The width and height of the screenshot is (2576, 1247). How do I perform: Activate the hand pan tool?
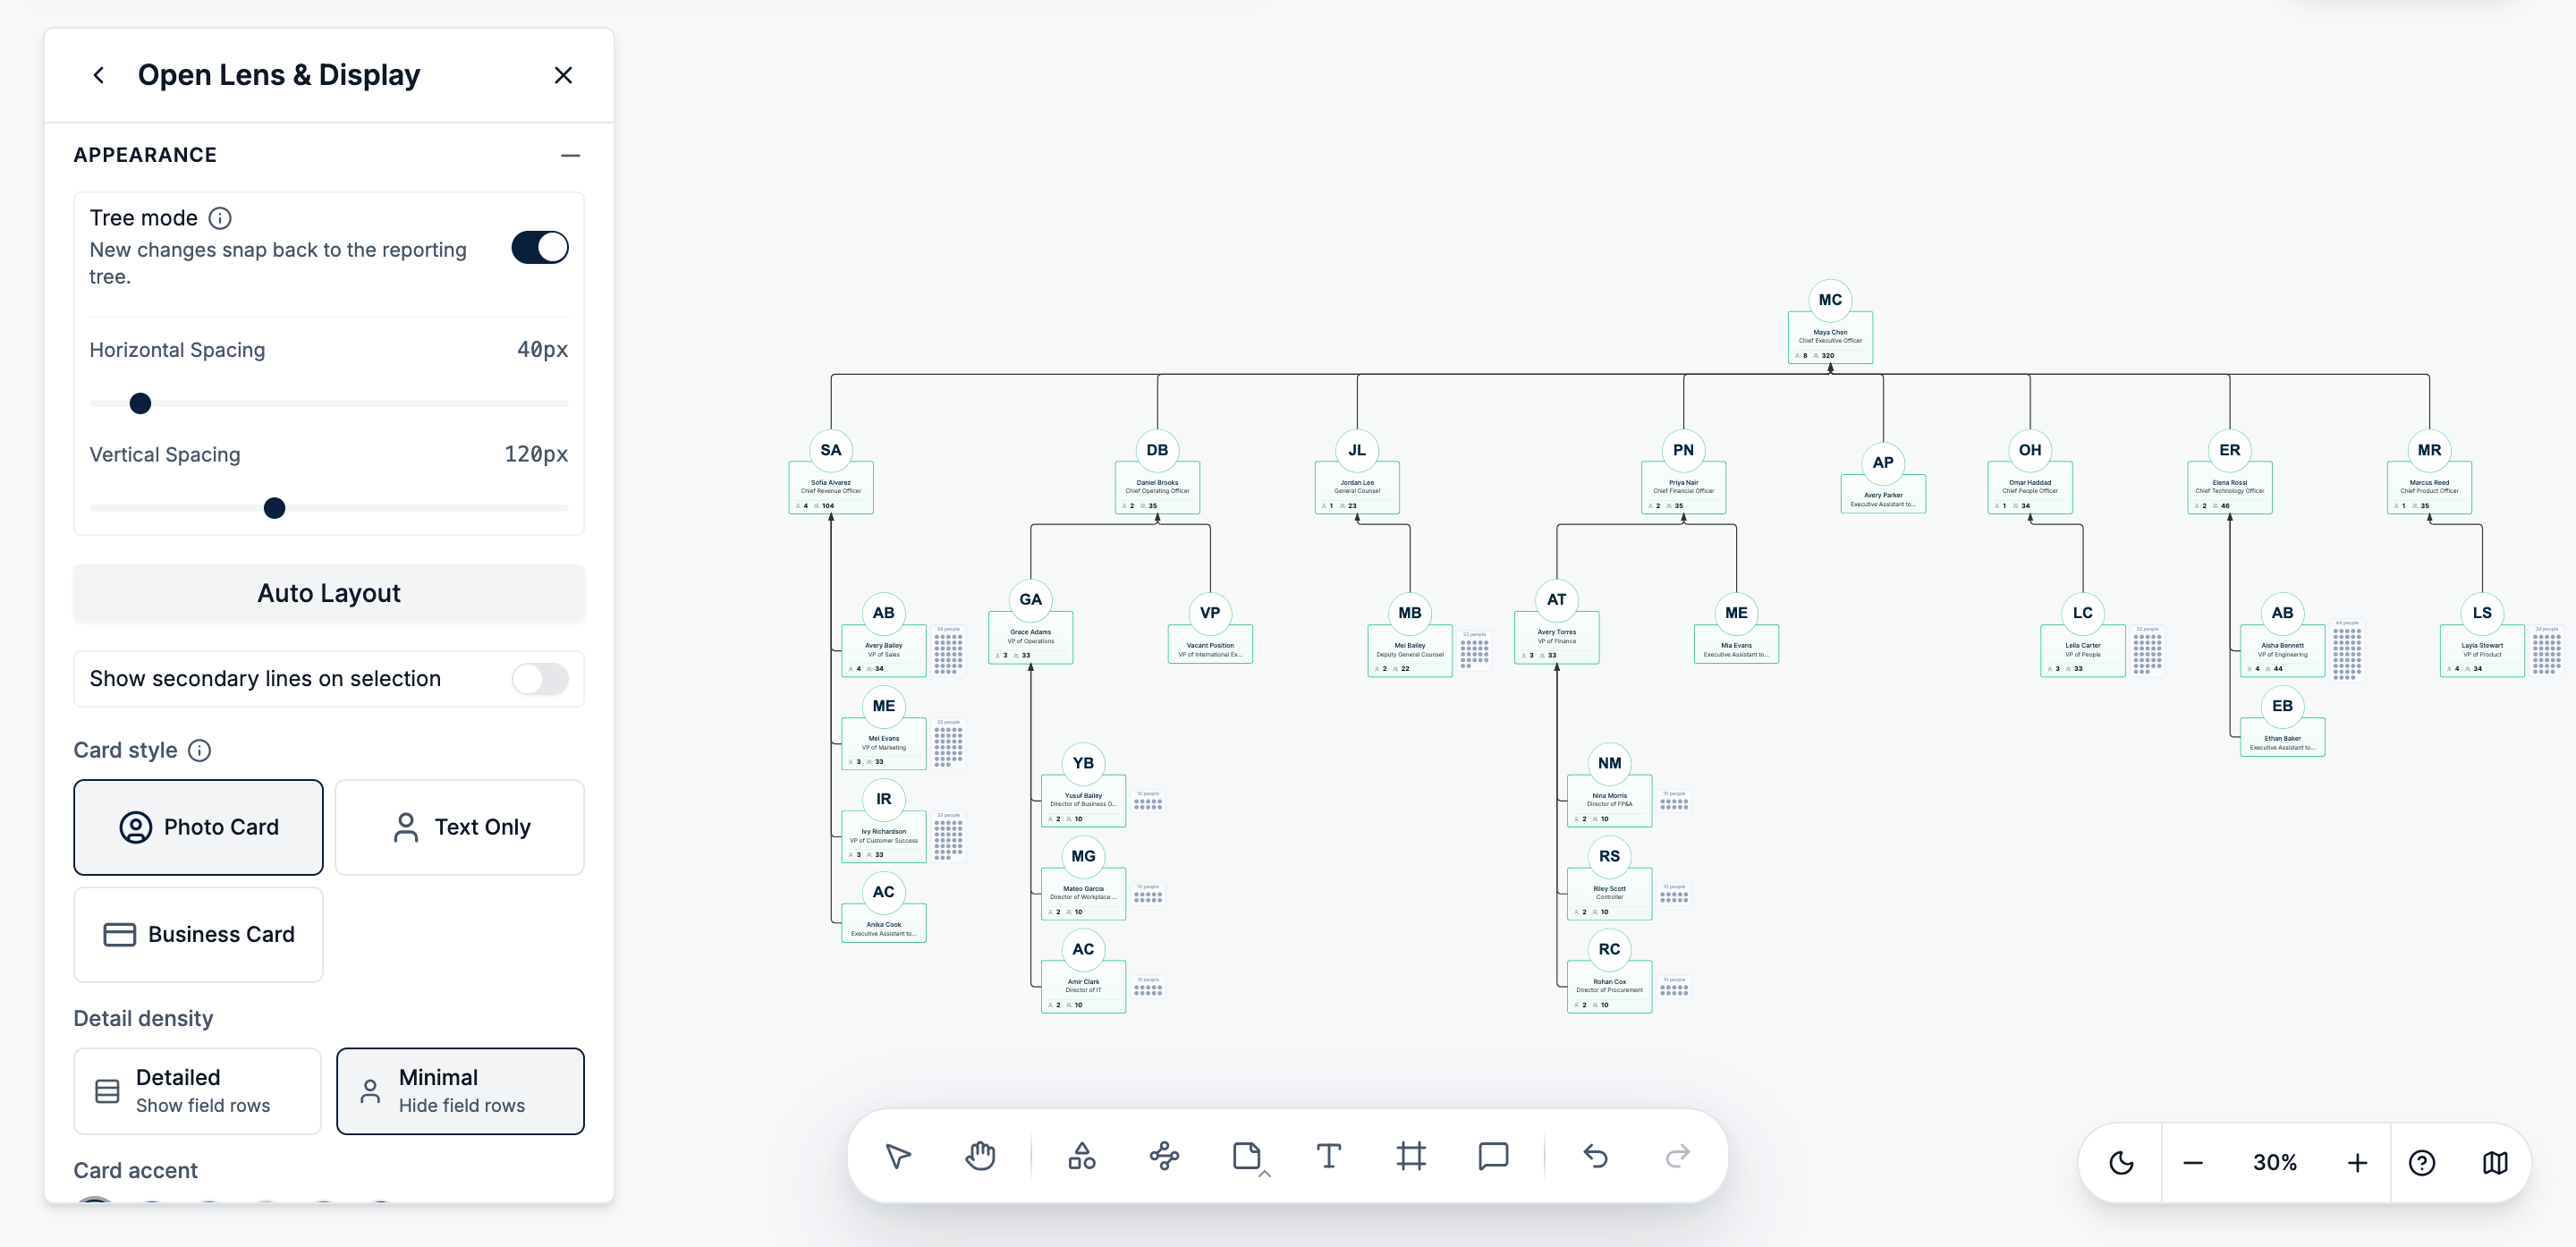980,1157
